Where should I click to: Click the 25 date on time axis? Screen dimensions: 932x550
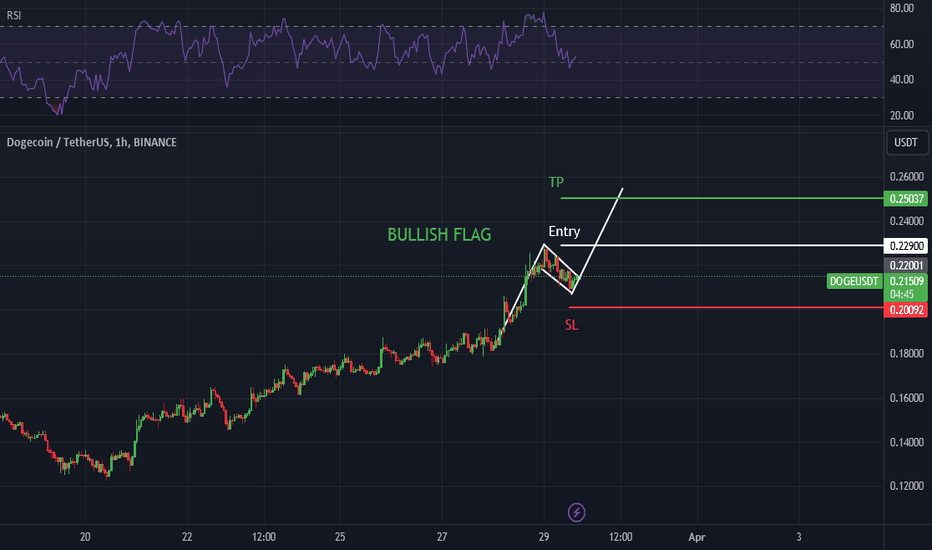(340, 537)
